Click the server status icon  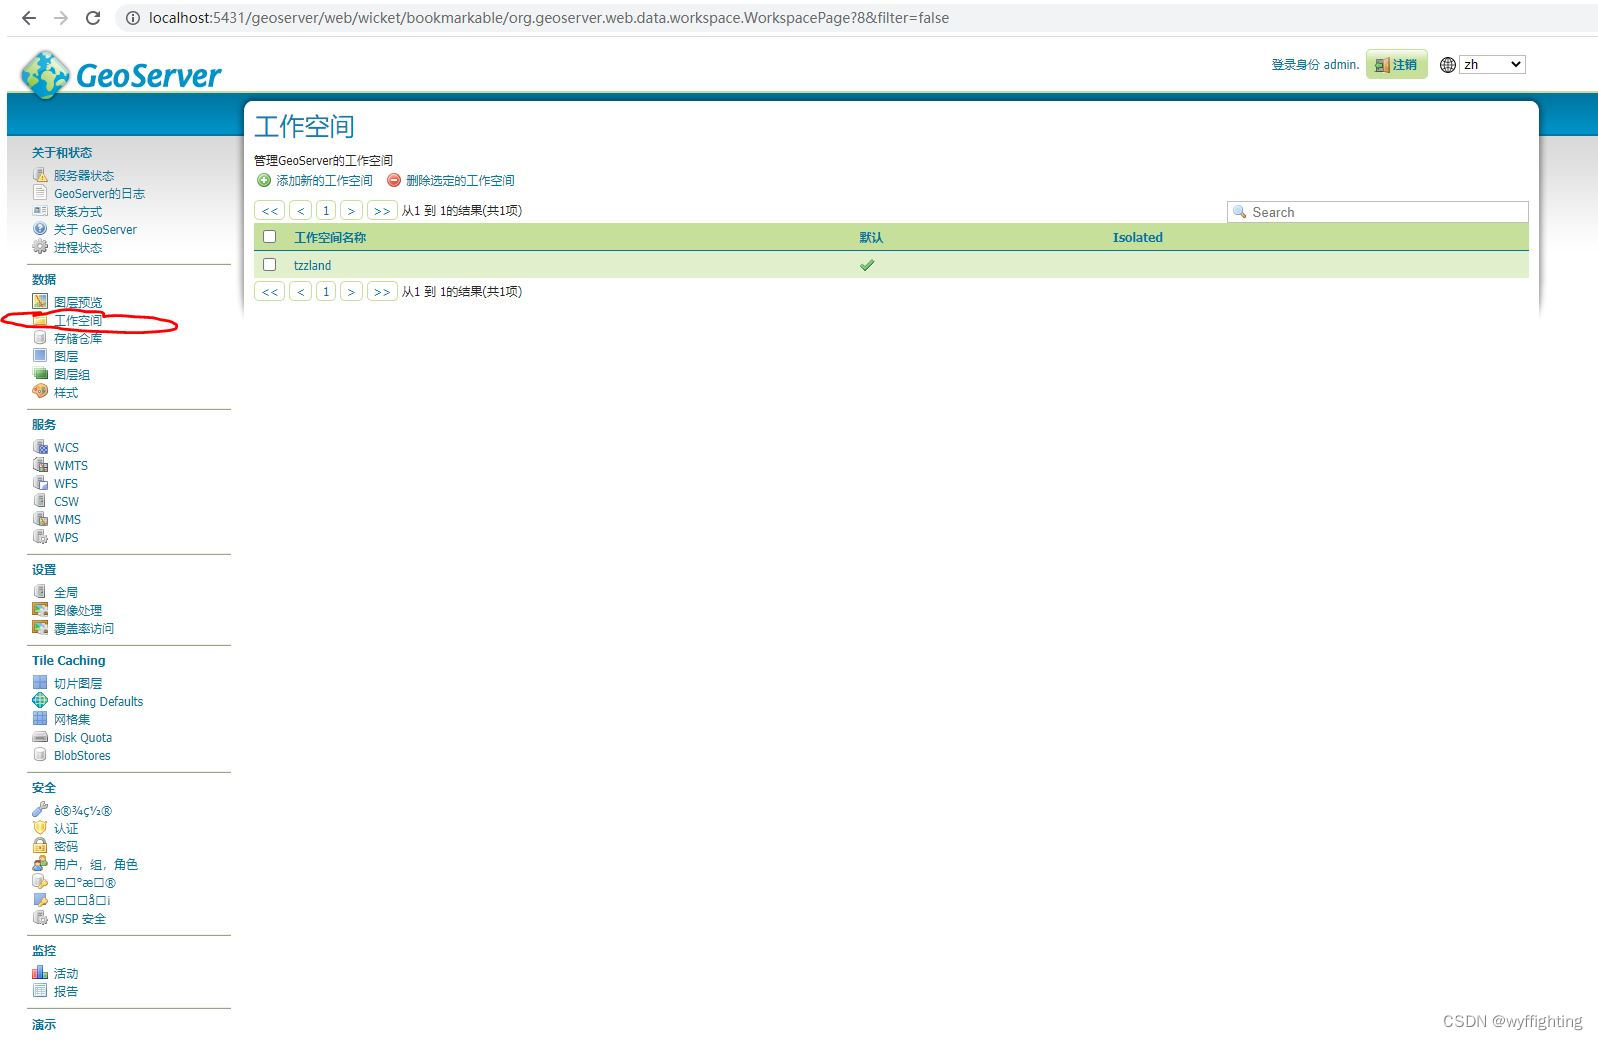(40, 175)
